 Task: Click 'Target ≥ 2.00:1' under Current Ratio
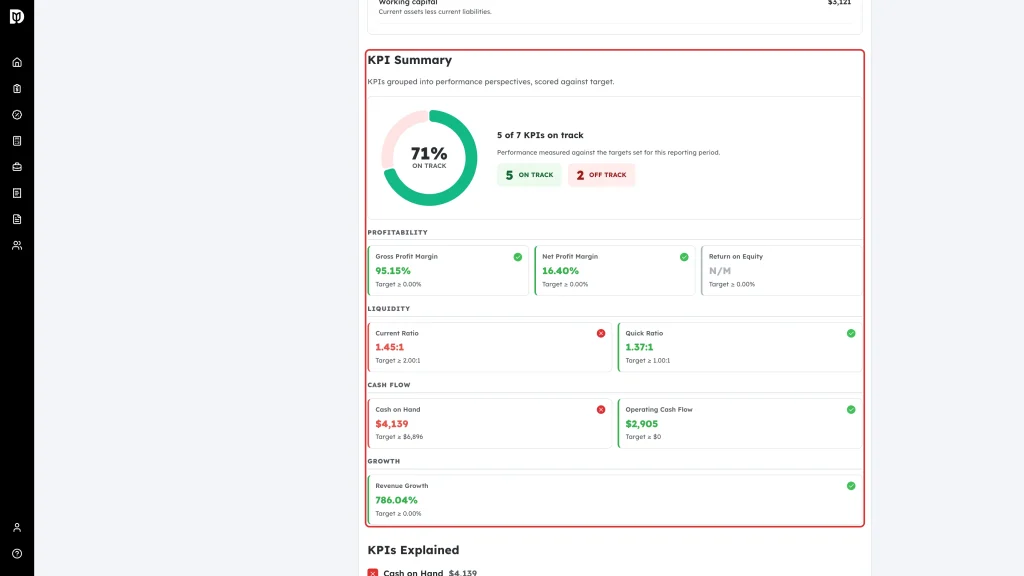coord(398,360)
